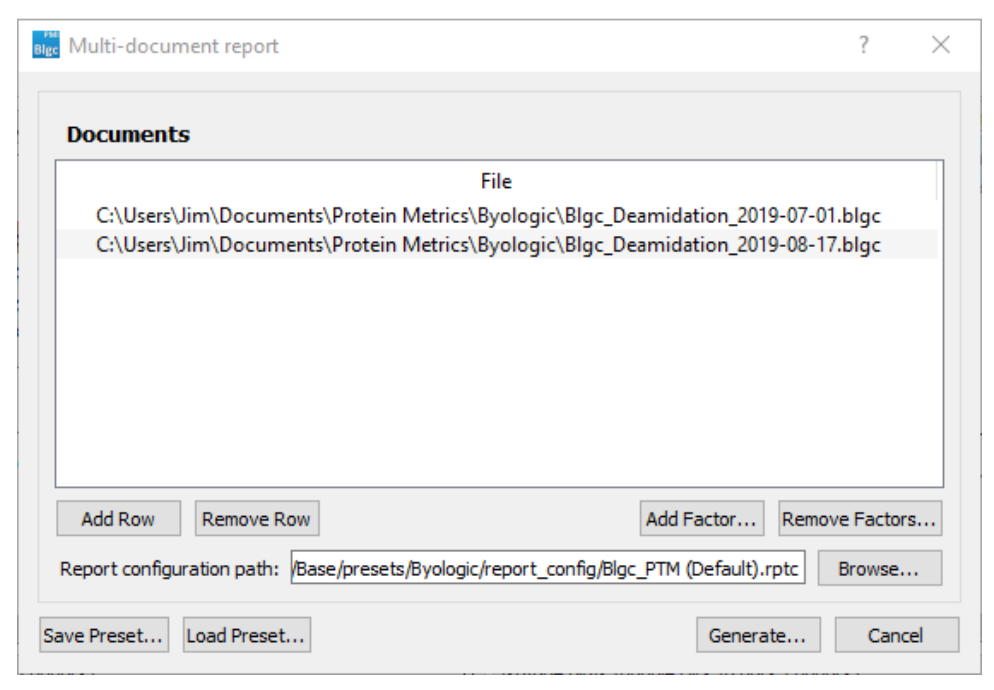994x690 pixels.
Task: Click the Blgc application icon in title bar
Action: coord(46,45)
